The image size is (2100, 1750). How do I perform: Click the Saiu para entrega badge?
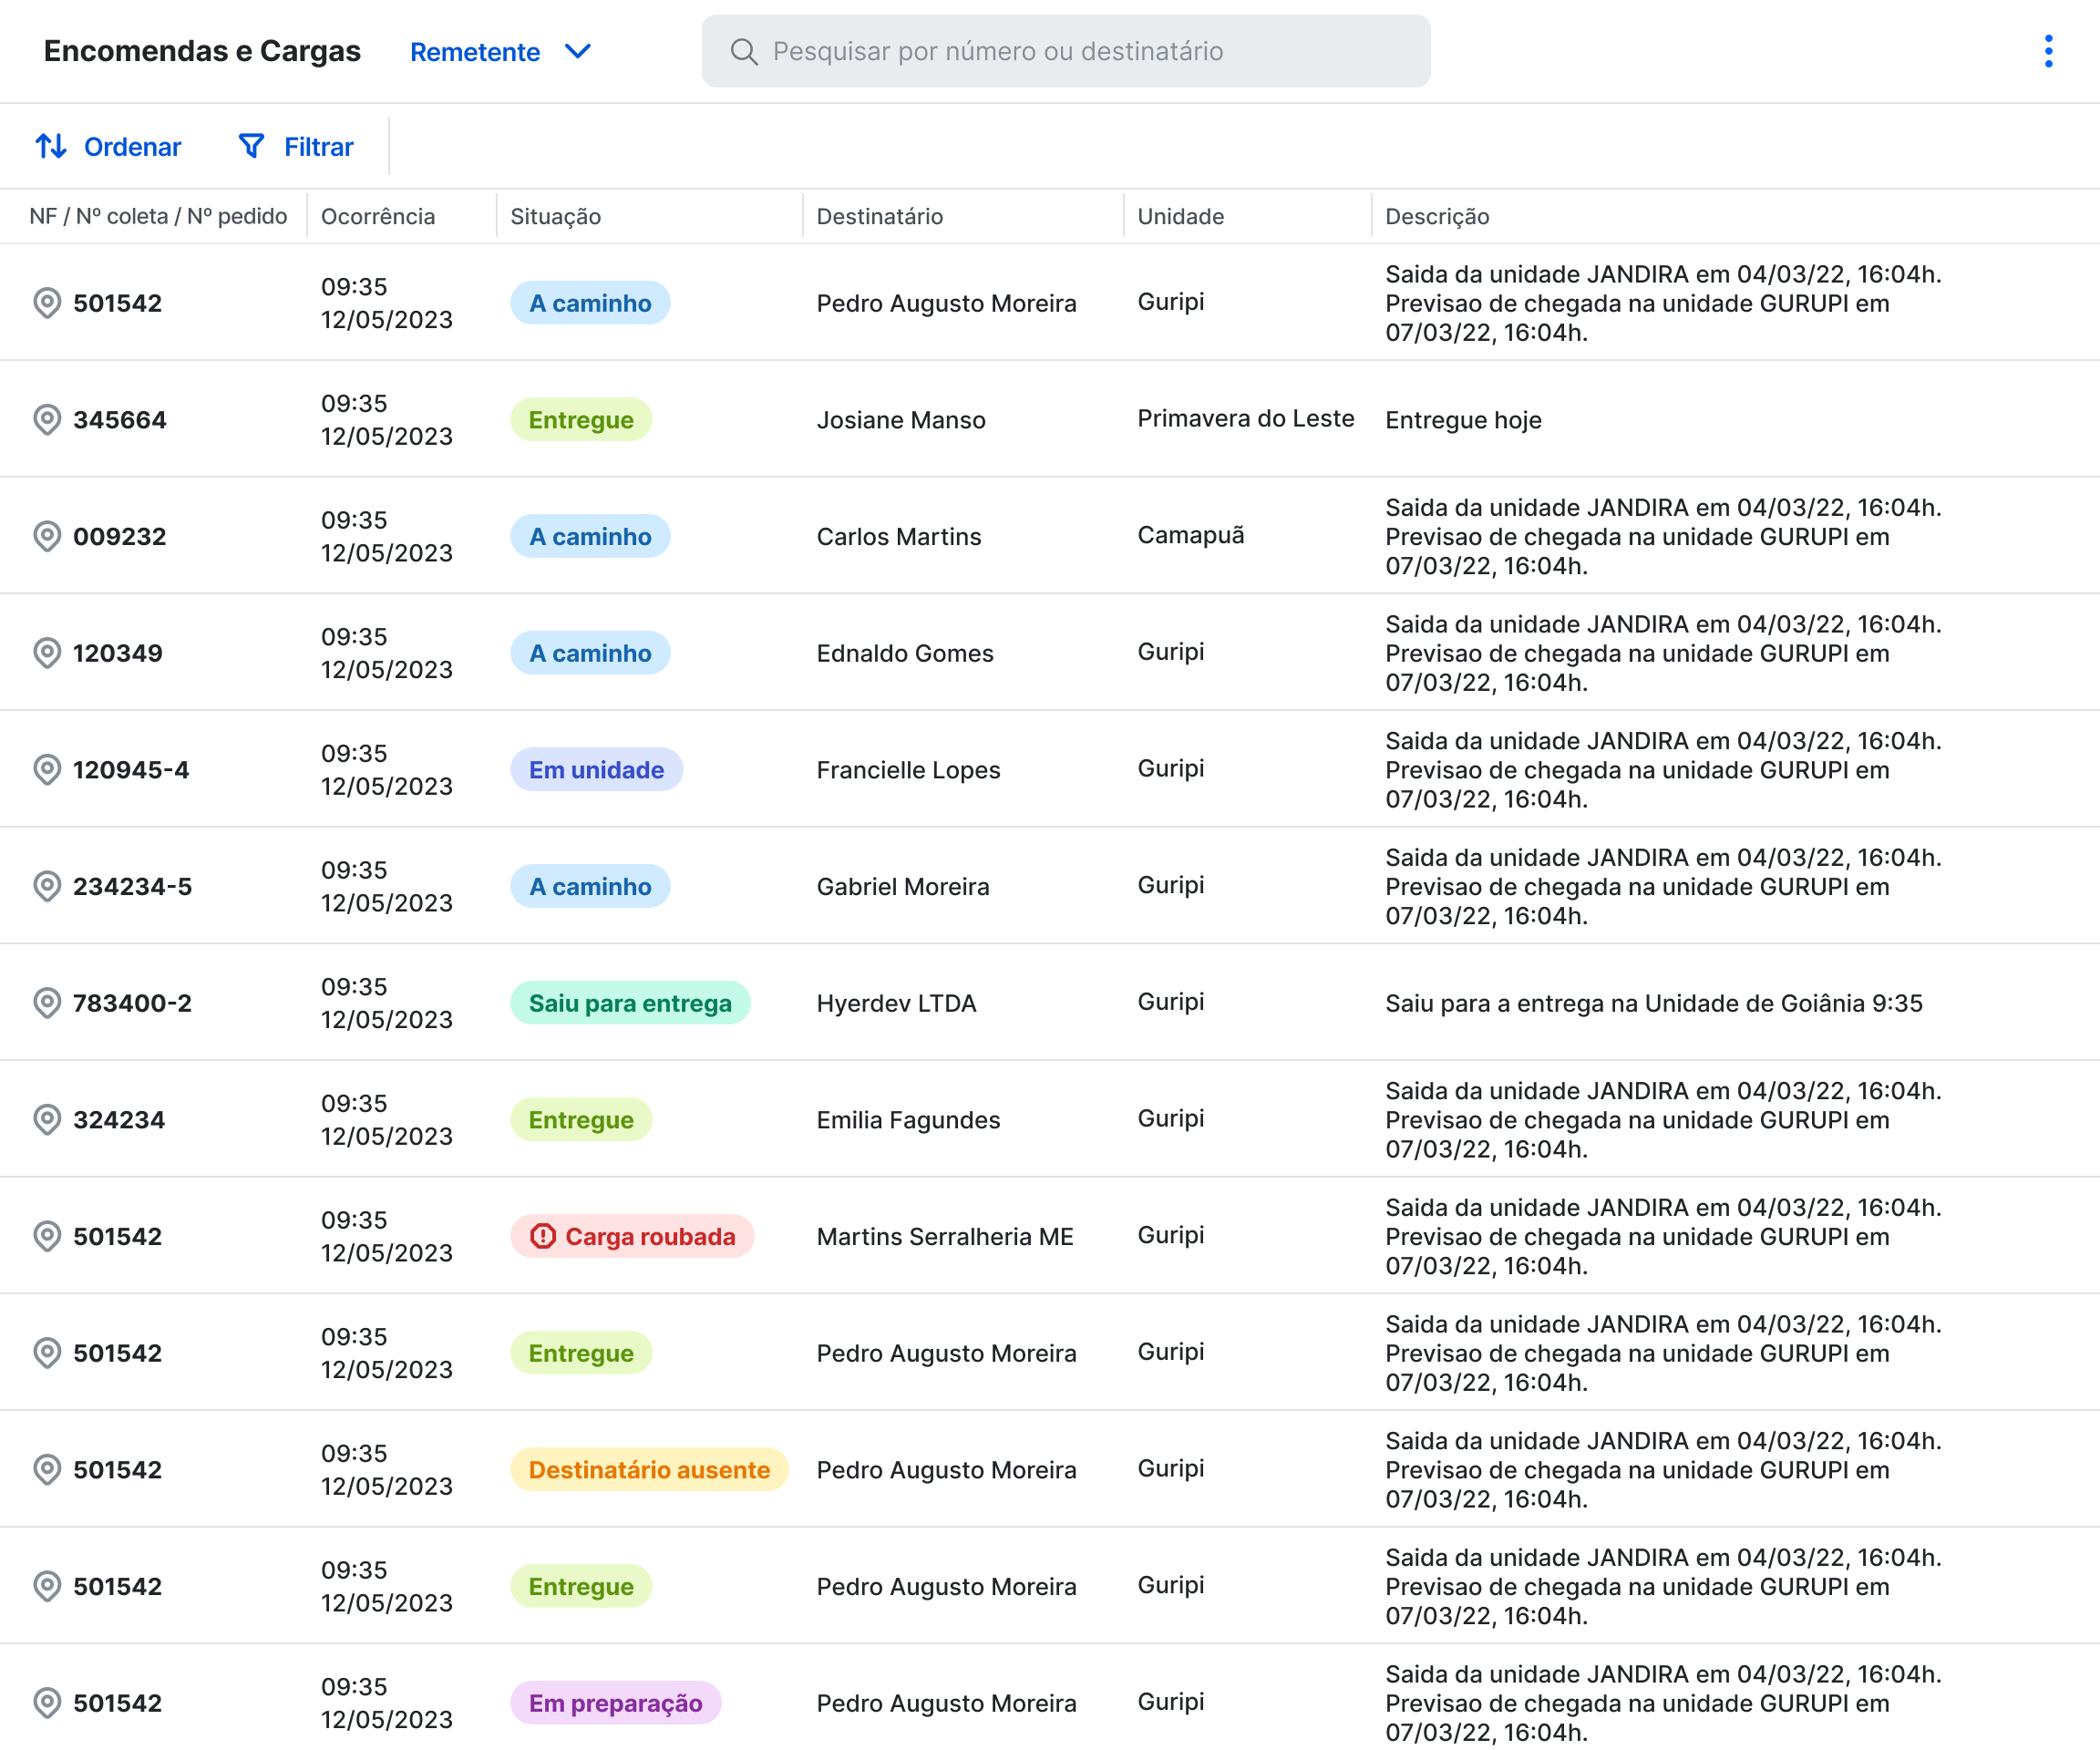point(630,1002)
